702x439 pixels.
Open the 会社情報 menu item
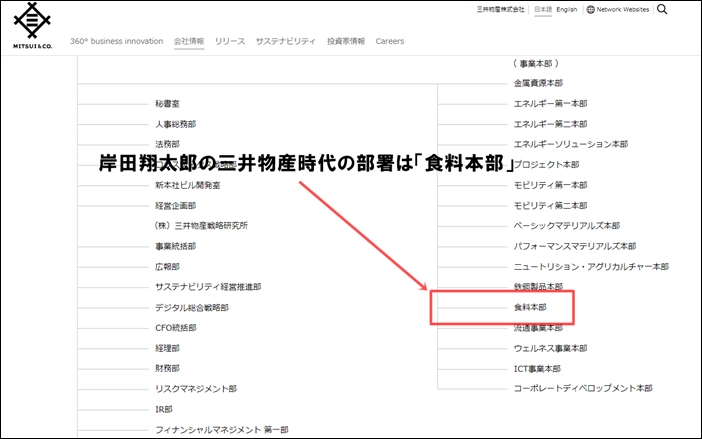[x=189, y=41]
